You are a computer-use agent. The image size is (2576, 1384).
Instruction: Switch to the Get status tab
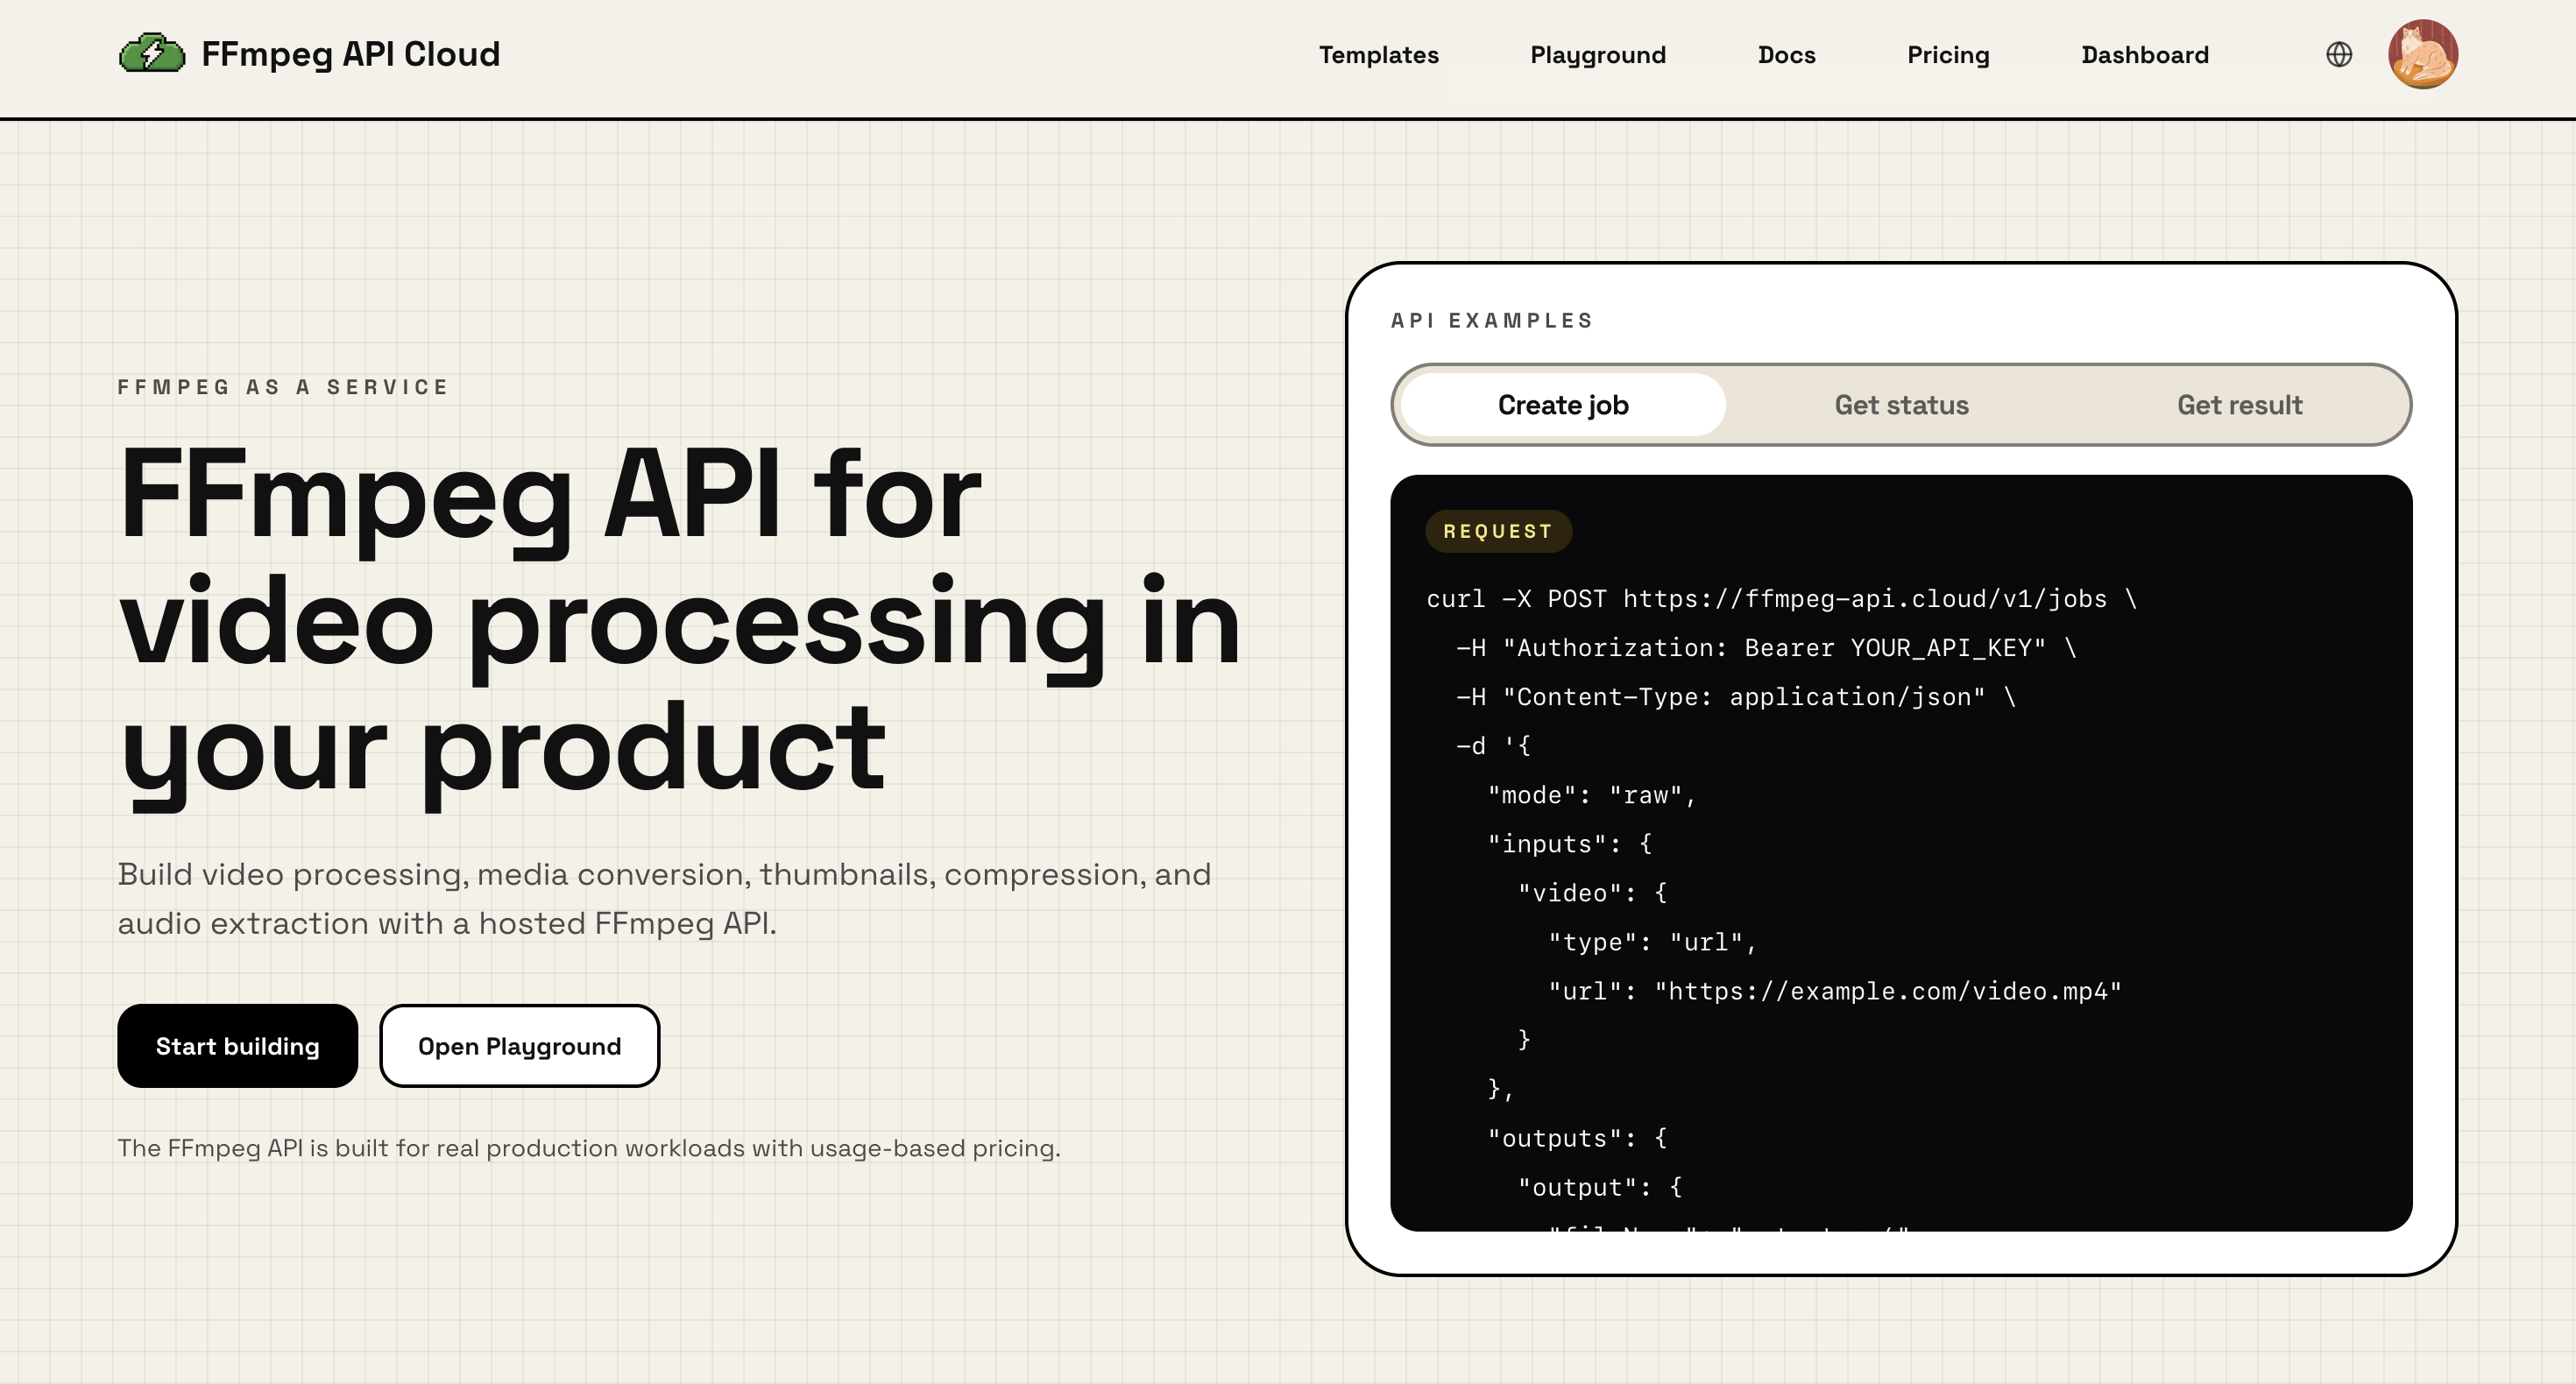click(1901, 405)
